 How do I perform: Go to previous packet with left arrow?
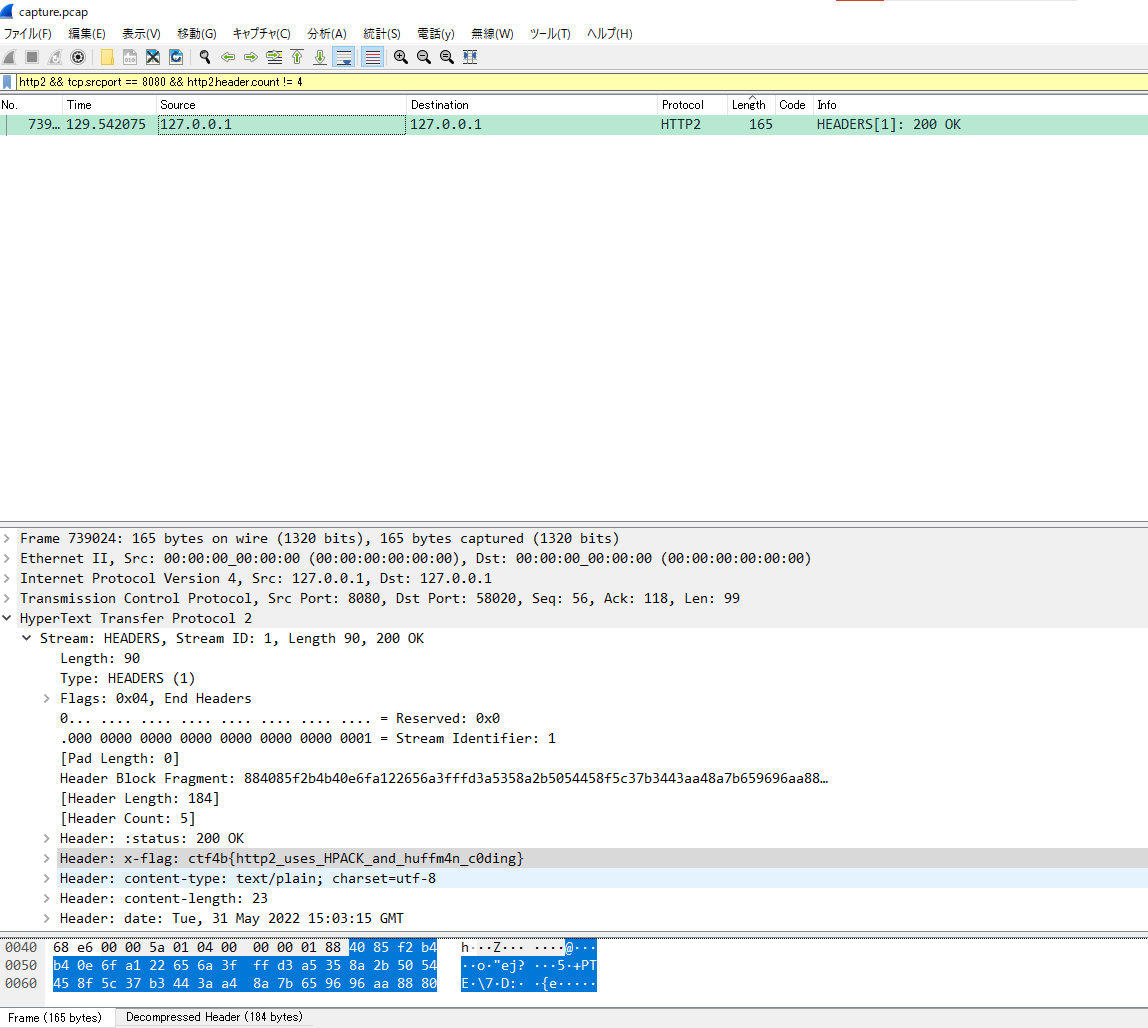[x=228, y=57]
